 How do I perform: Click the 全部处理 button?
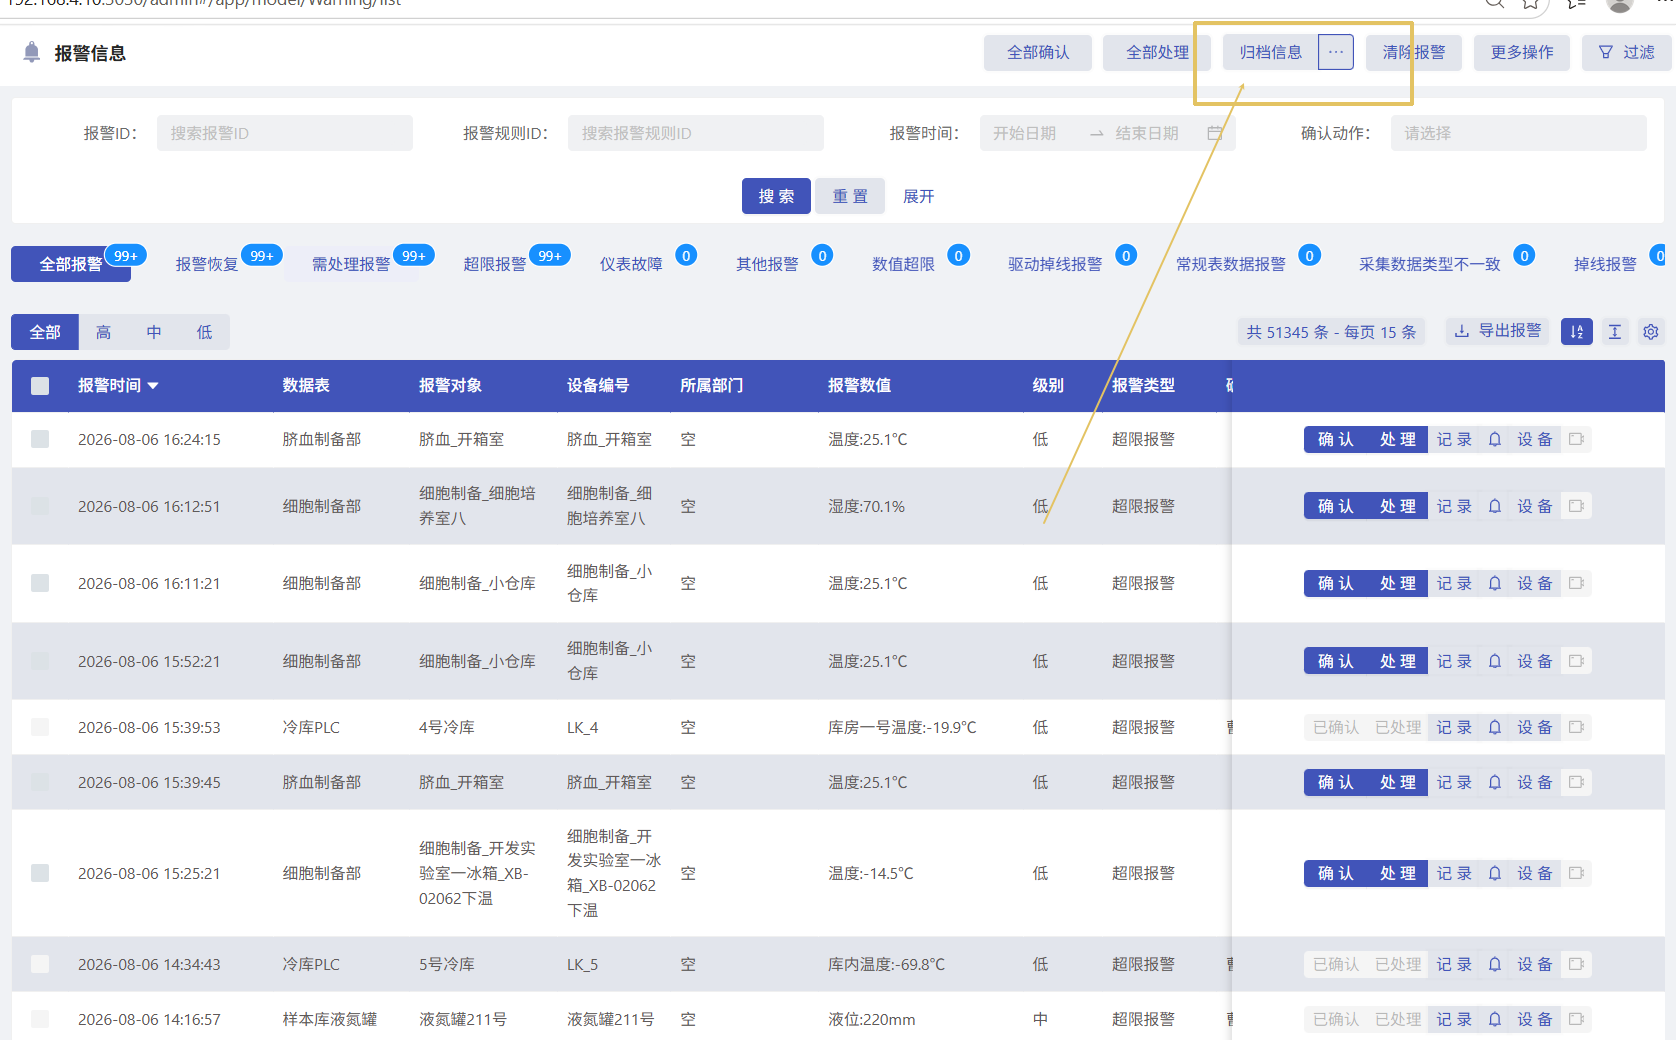coord(1157,52)
